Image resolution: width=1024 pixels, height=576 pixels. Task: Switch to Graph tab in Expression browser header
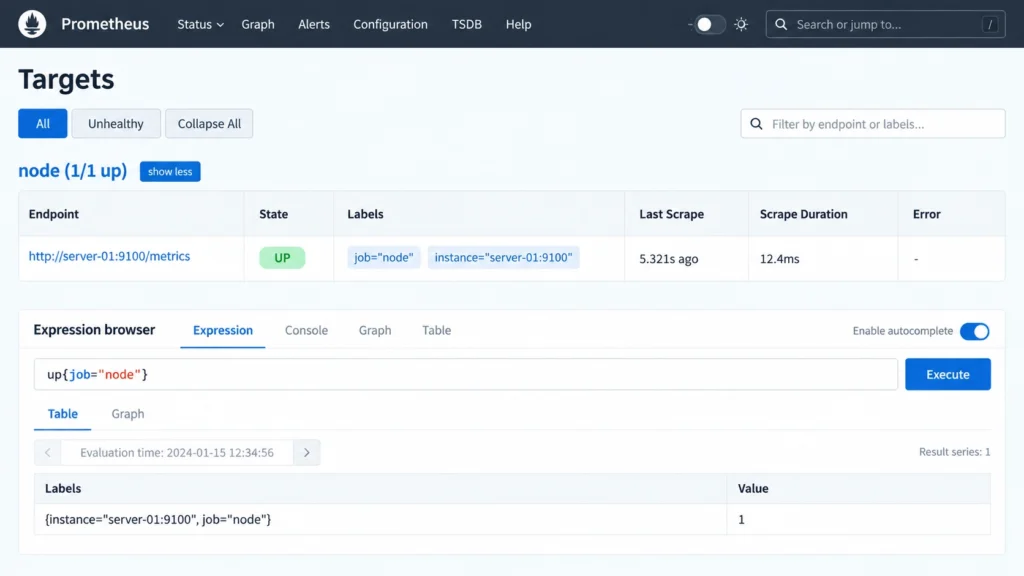pyautogui.click(x=375, y=330)
